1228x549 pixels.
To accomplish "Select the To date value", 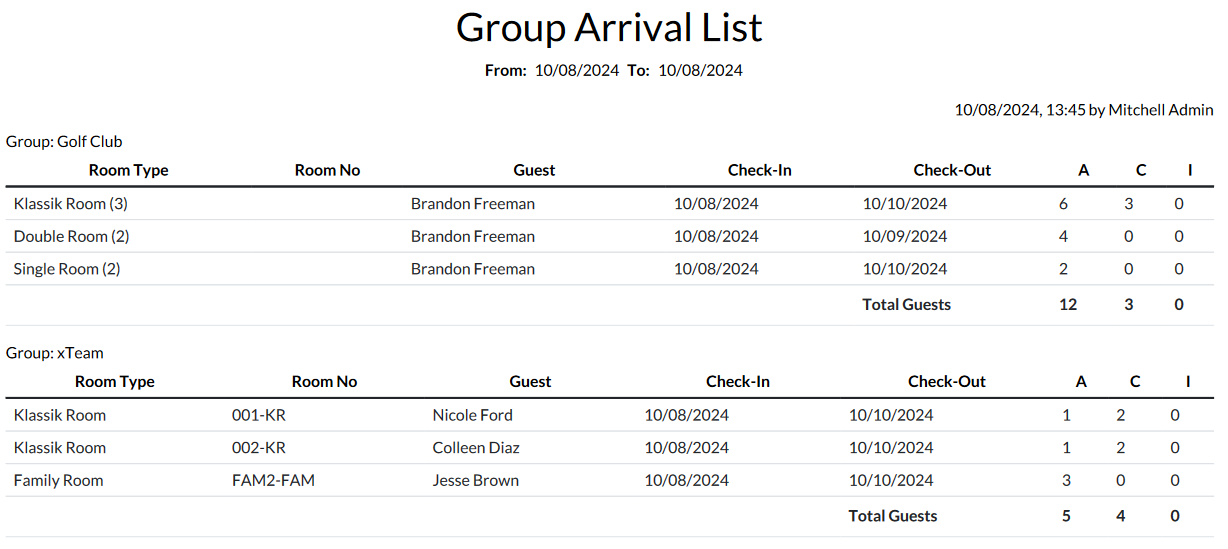I will point(700,70).
